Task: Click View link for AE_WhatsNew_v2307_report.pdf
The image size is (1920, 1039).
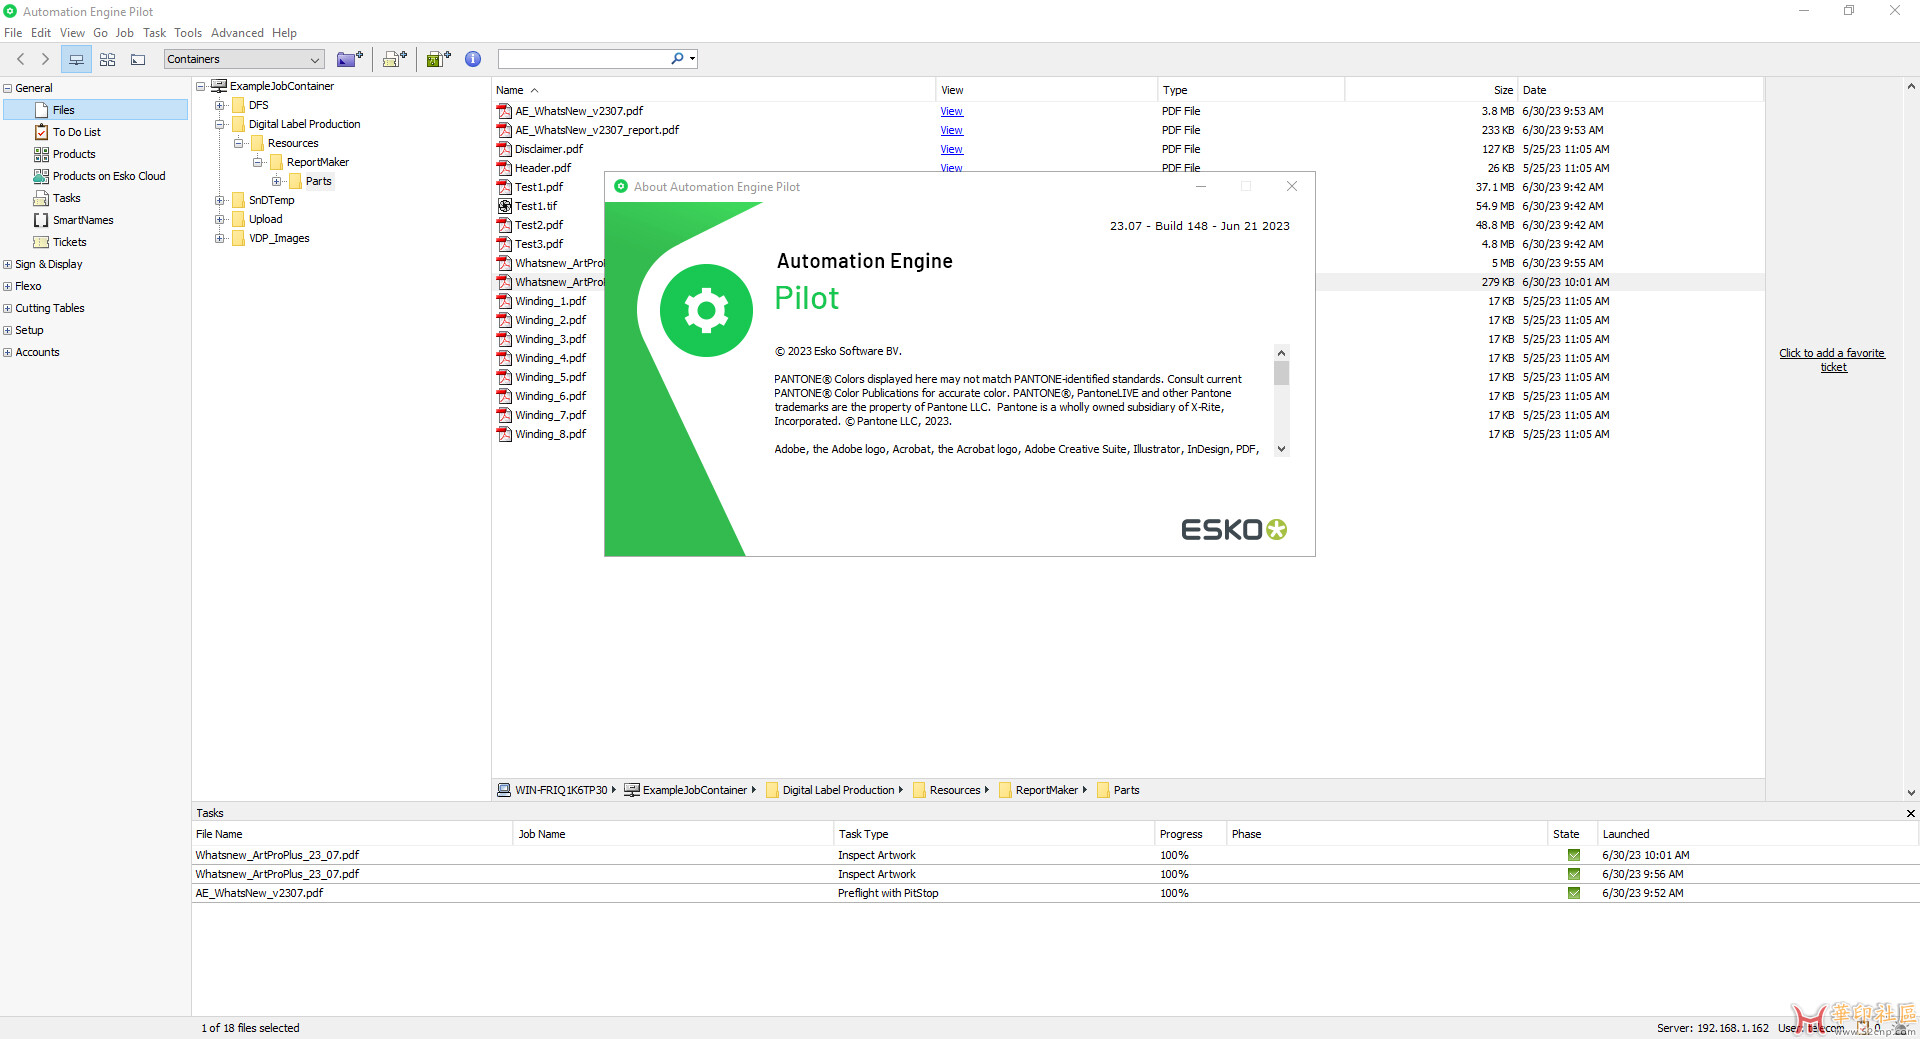Action: pyautogui.click(x=951, y=130)
